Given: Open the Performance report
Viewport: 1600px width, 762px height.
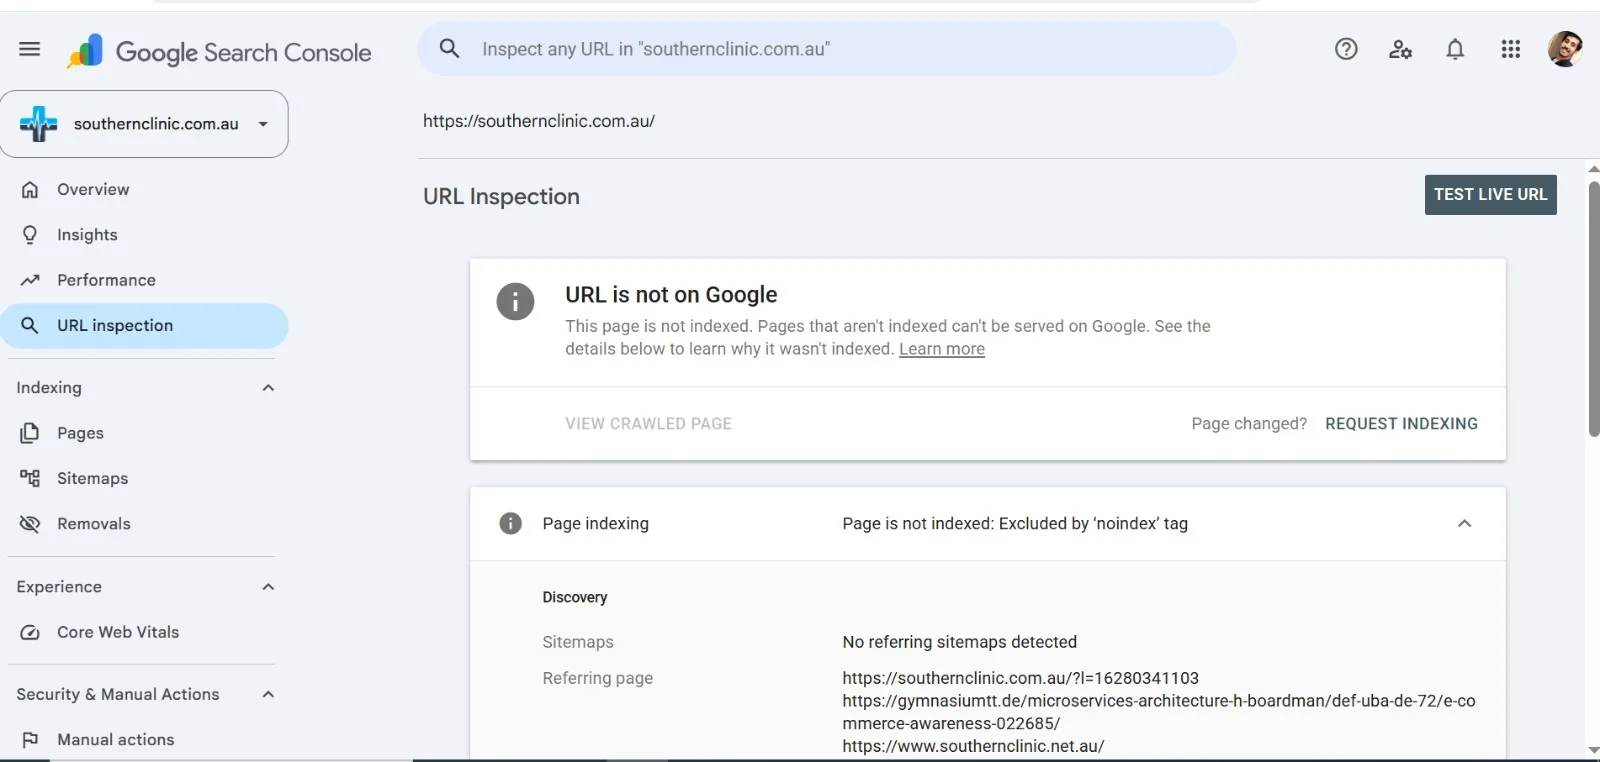Looking at the screenshot, I should (x=144, y=280).
